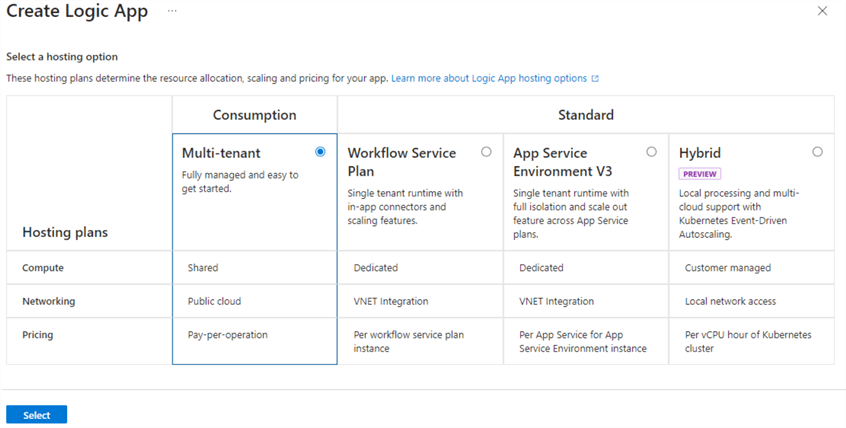Click the Multi-tenant plan title
846x428 pixels.
221,153
